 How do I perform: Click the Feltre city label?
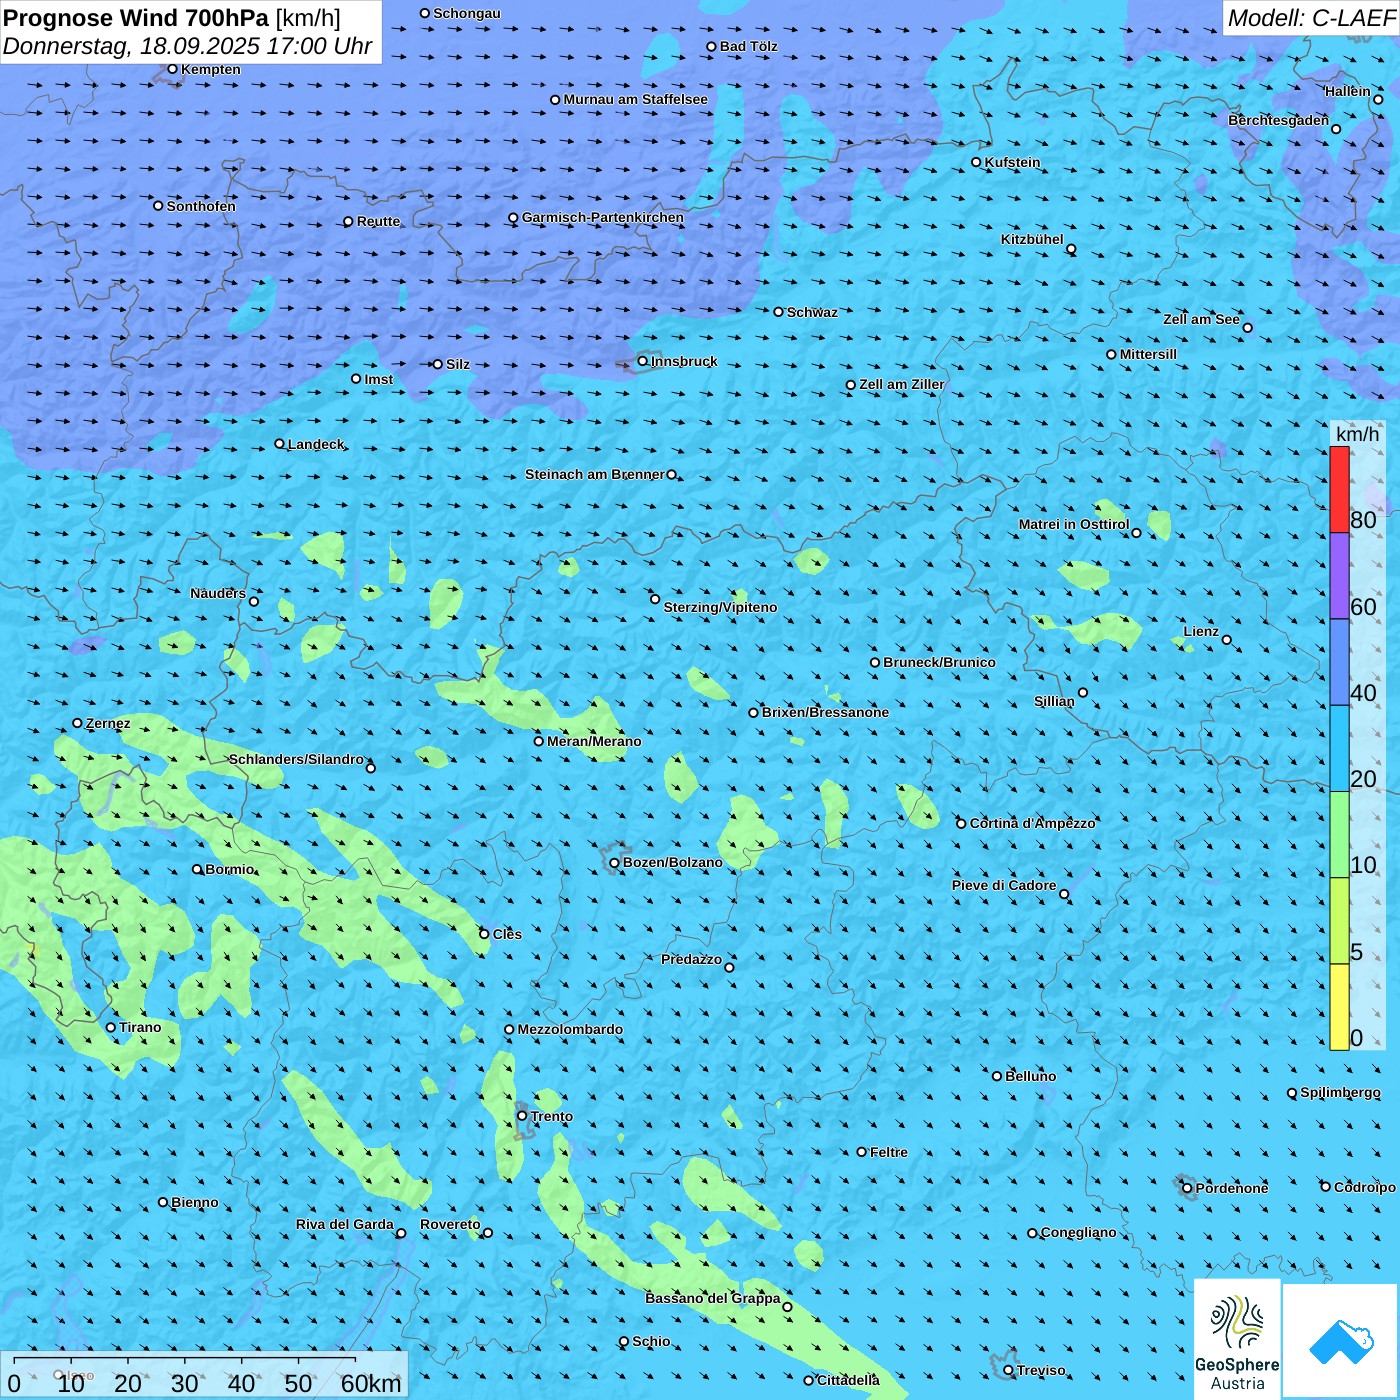(888, 1152)
